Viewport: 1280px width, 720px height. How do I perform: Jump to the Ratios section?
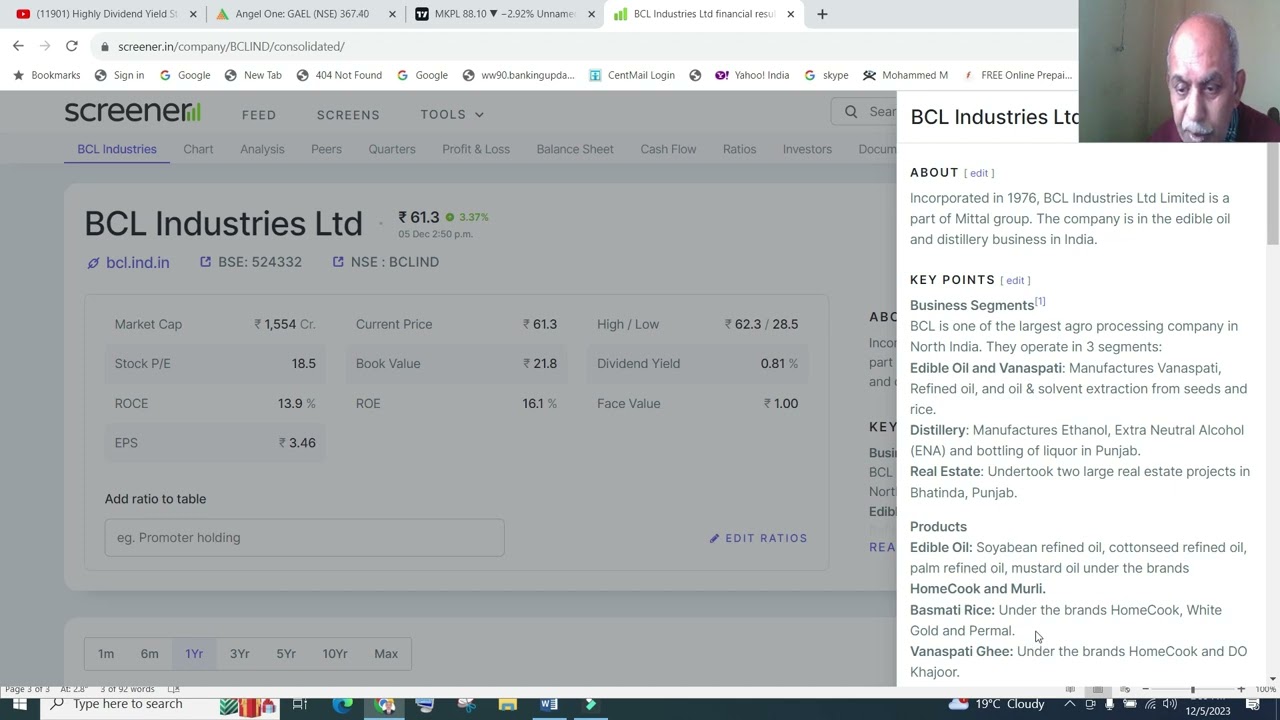tap(739, 149)
